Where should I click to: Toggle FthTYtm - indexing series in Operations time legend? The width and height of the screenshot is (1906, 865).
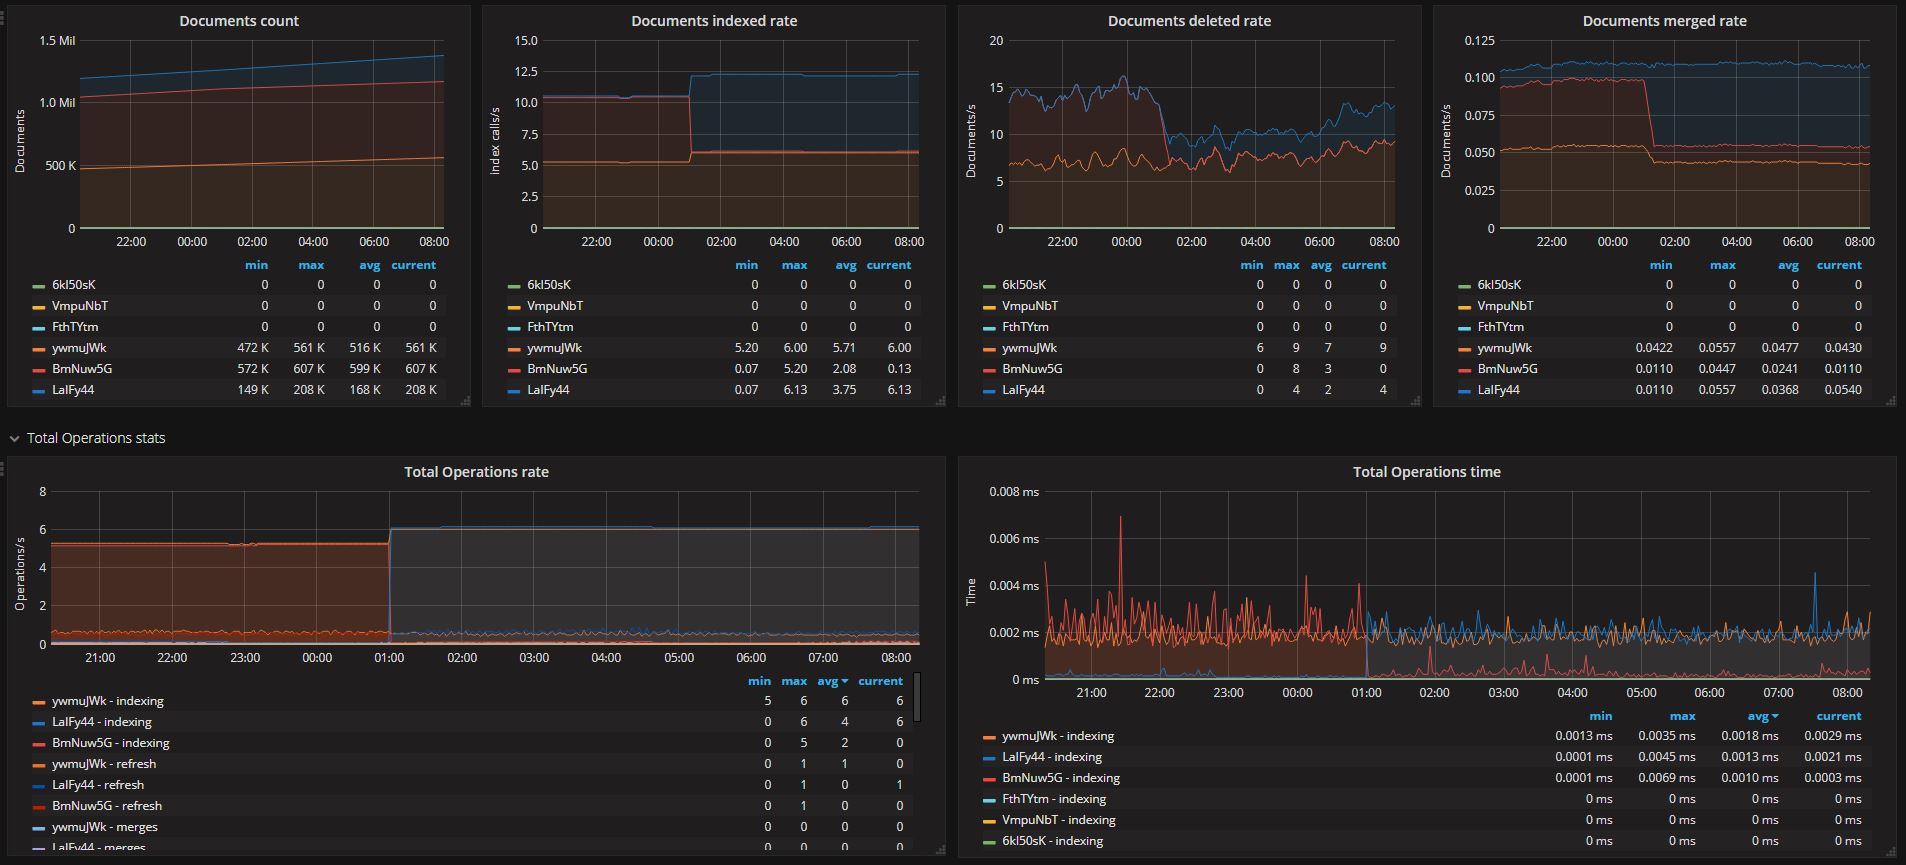(1054, 799)
